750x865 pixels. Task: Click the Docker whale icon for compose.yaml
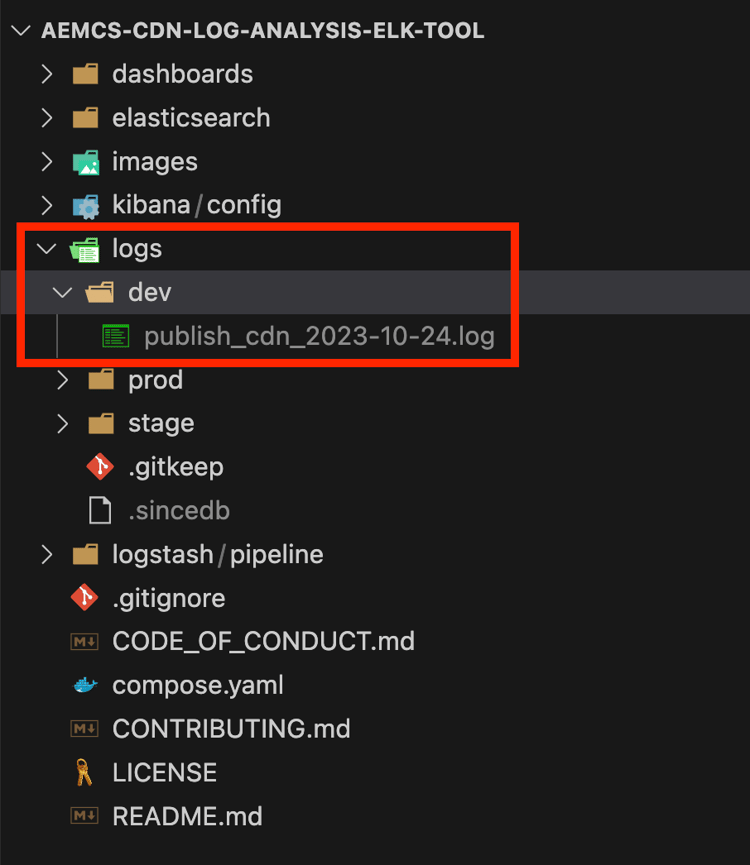click(85, 686)
